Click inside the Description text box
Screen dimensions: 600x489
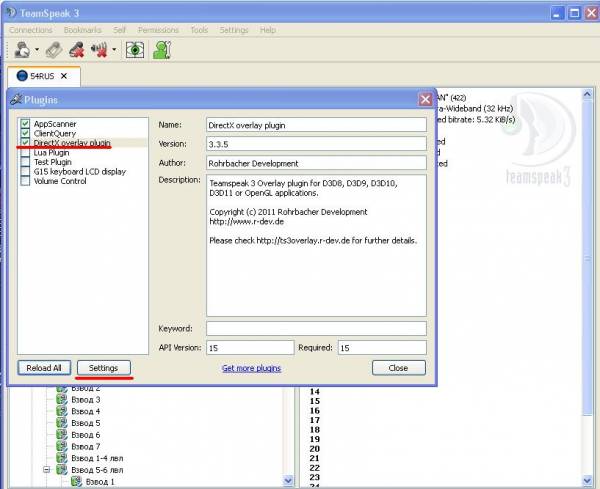(x=316, y=245)
